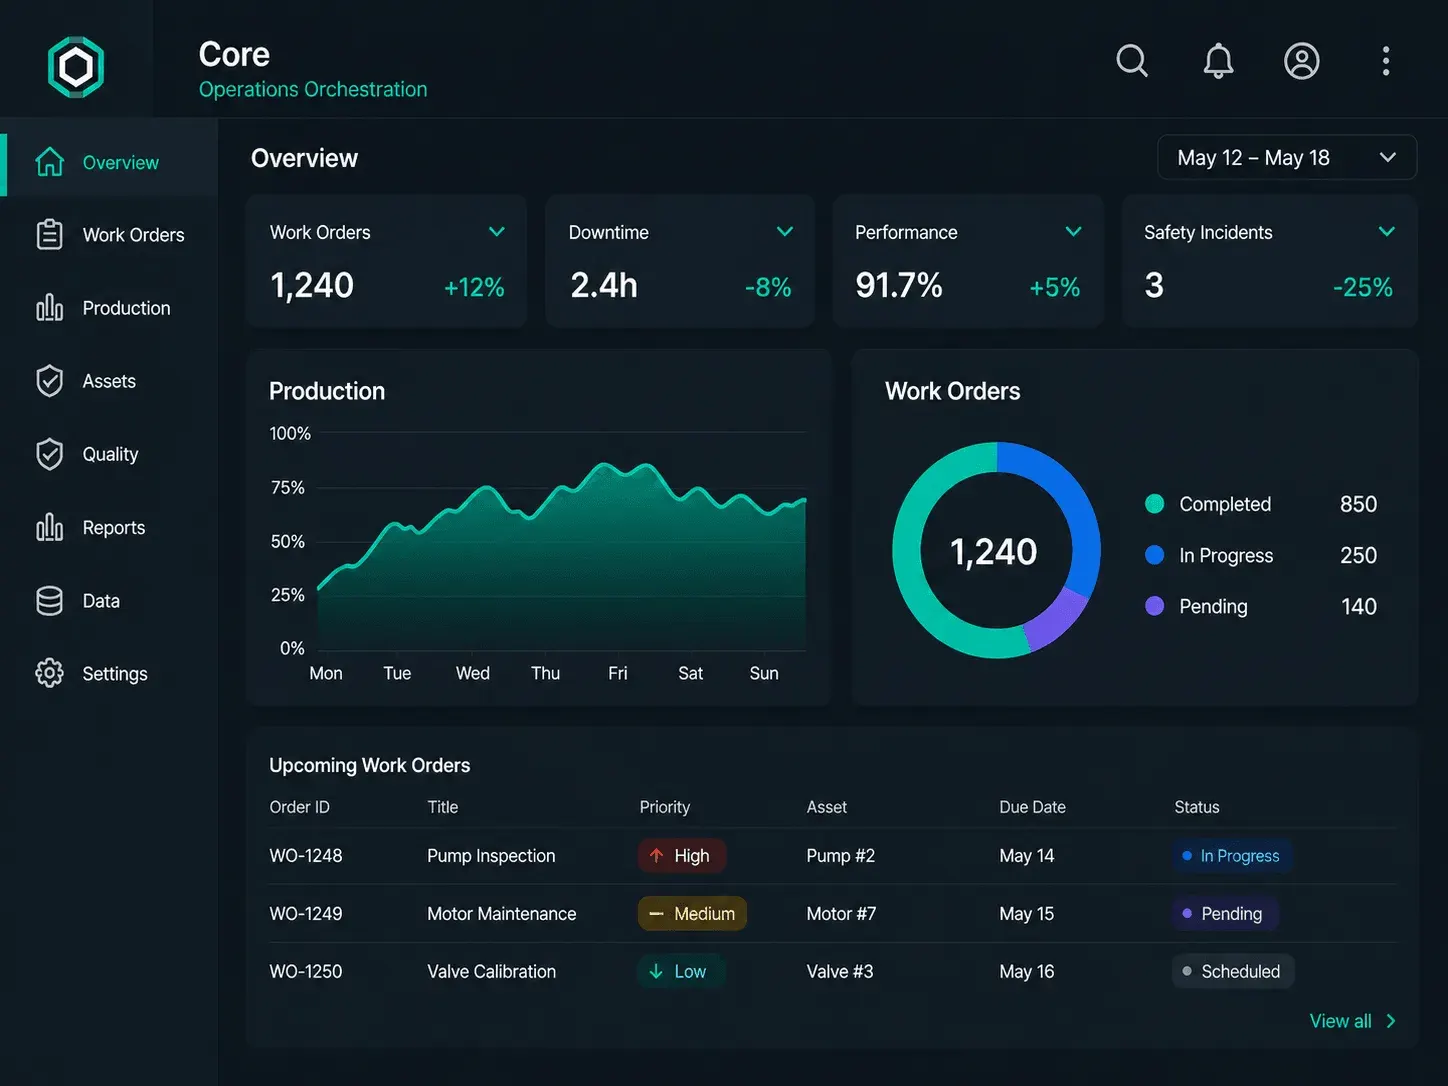This screenshot has height=1086, width=1448.
Task: Open the vertical three-dot menu
Action: coord(1386,61)
